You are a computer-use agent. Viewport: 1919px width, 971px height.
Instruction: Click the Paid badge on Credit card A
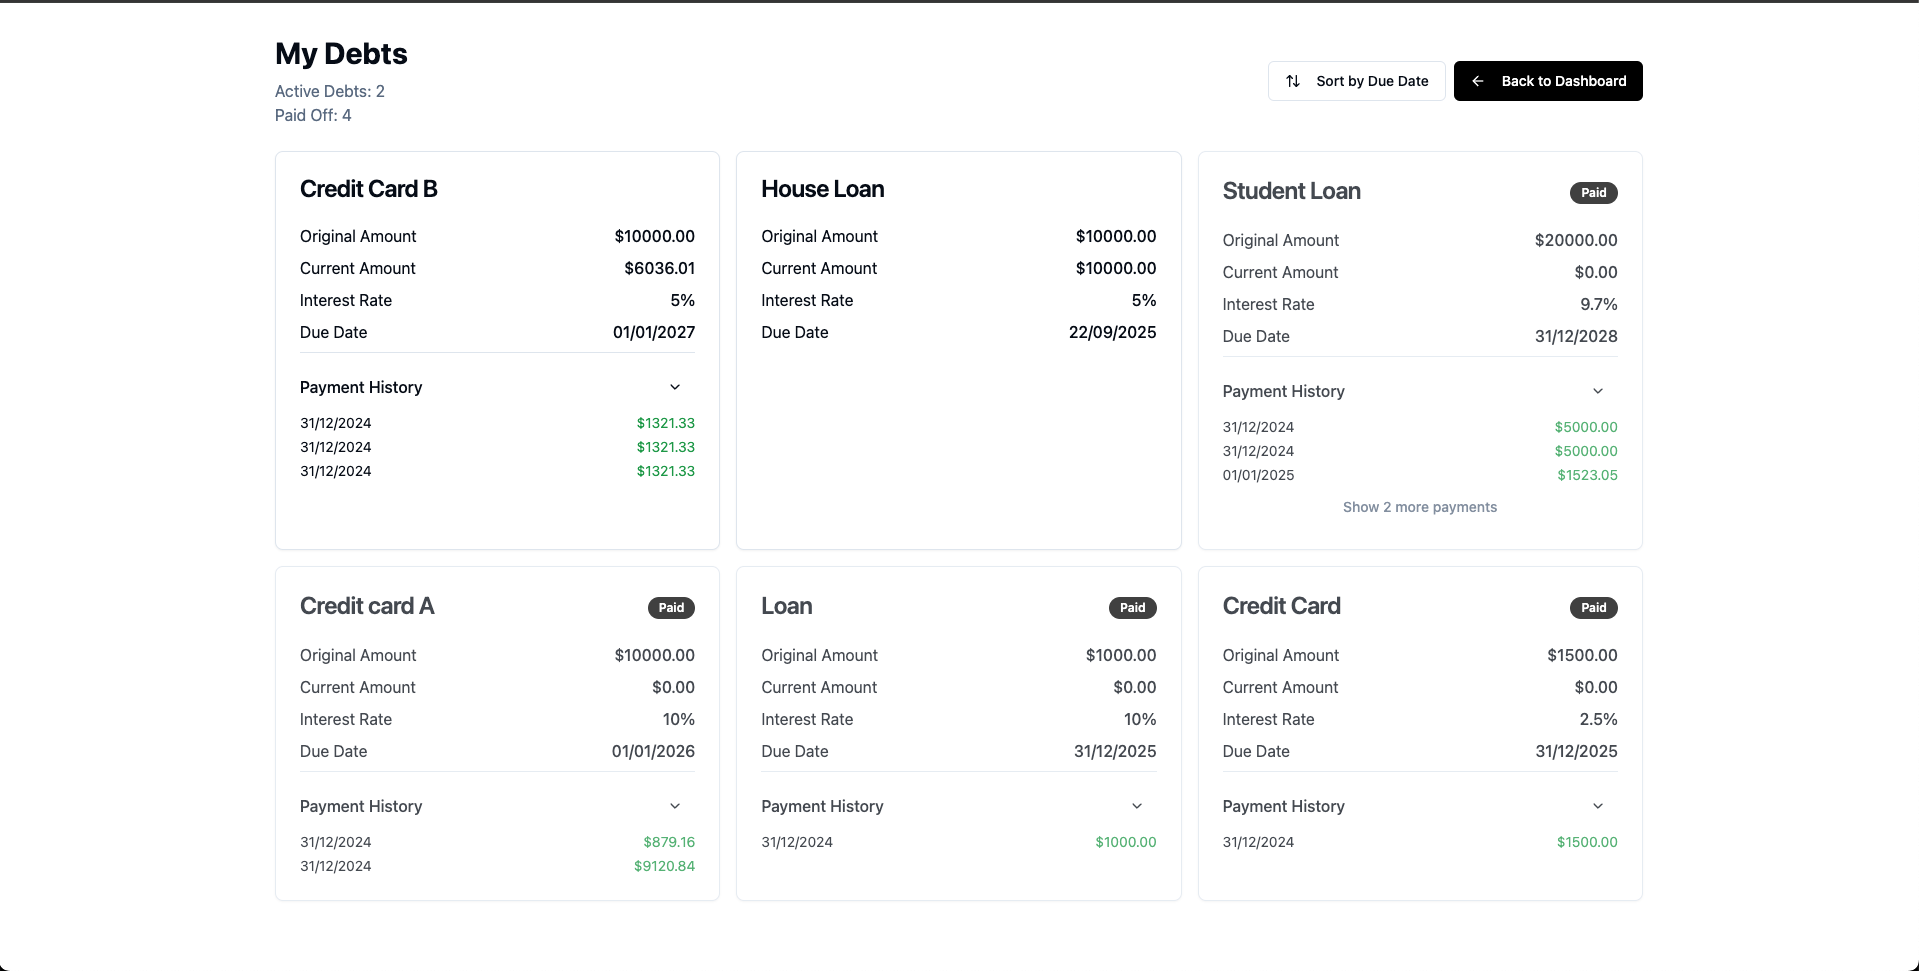(x=671, y=608)
